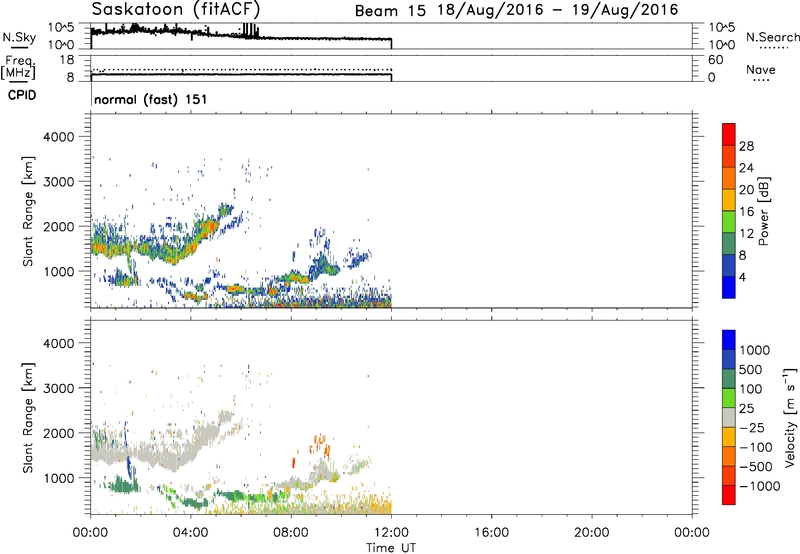This screenshot has height=554, width=800.
Task: Click the 'Freq. [MHz]' axis label
Action: pos(19,67)
